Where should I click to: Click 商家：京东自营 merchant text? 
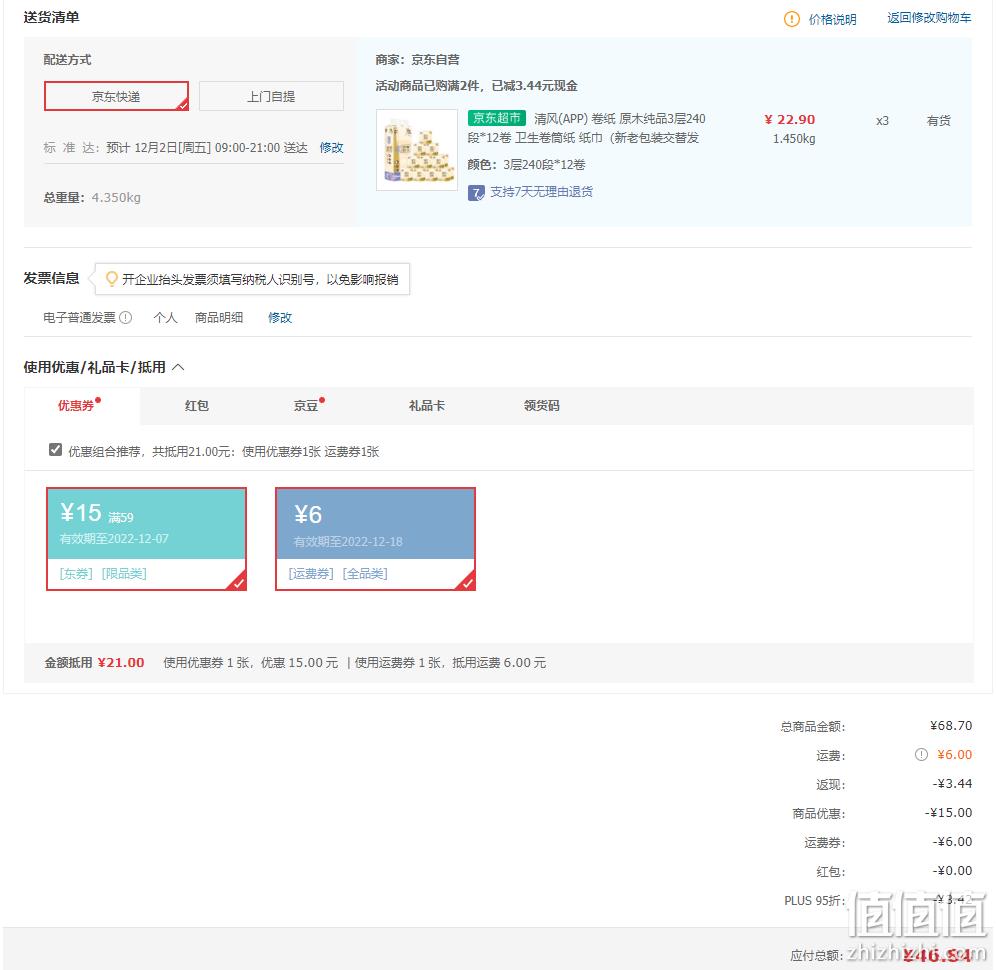417,60
